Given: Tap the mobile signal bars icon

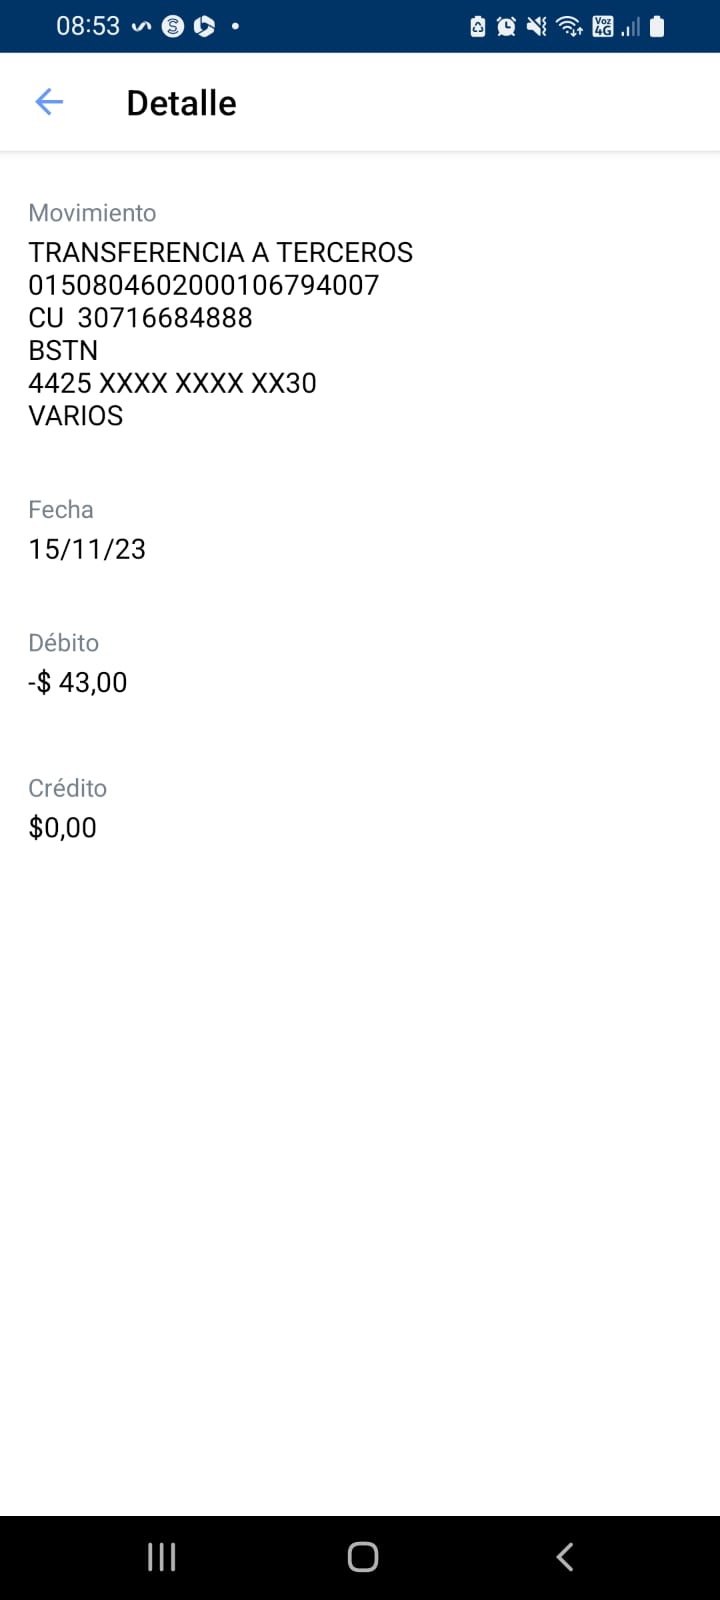Looking at the screenshot, I should pyautogui.click(x=630, y=27).
